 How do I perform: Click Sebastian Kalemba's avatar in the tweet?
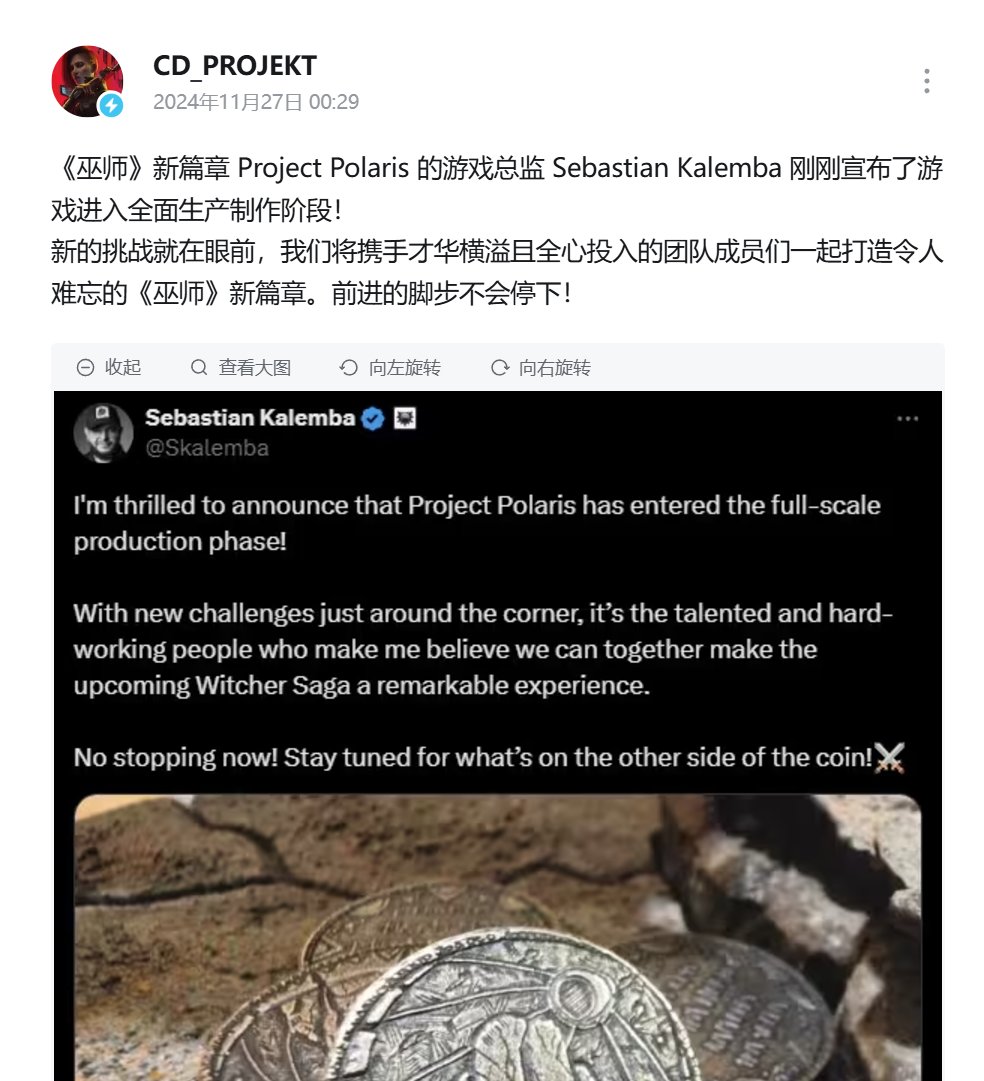coord(103,433)
